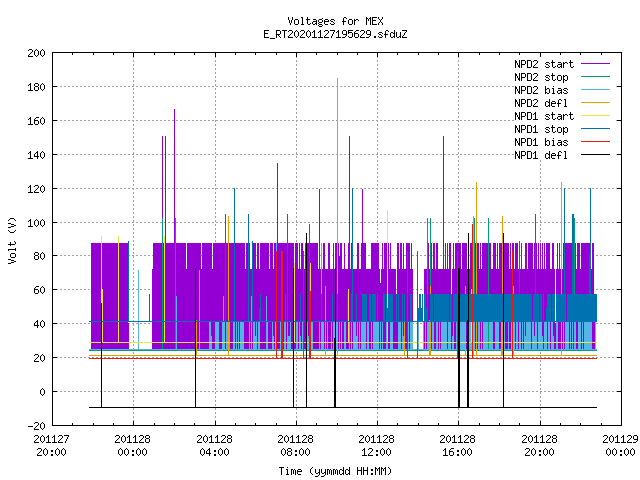Image resolution: width=640 pixels, height=480 pixels.
Task: Click the purple NPD2 start legend line
Action: [x=595, y=64]
